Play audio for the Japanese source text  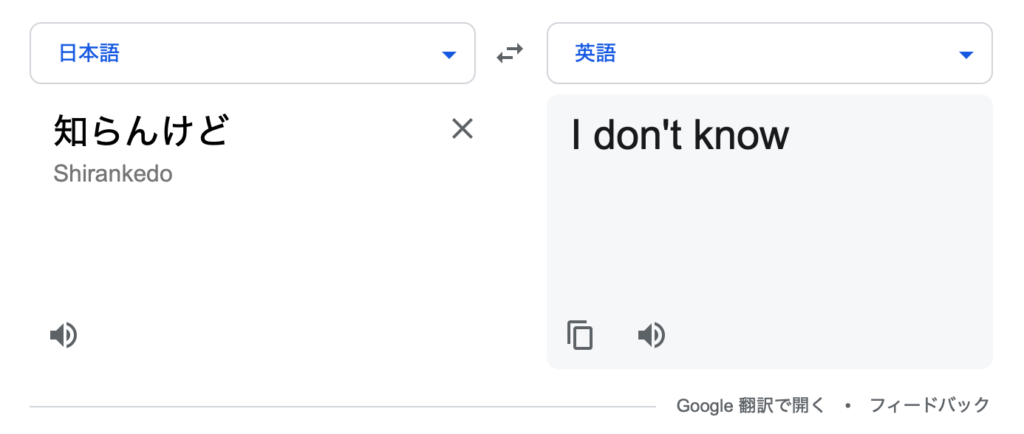coord(64,335)
